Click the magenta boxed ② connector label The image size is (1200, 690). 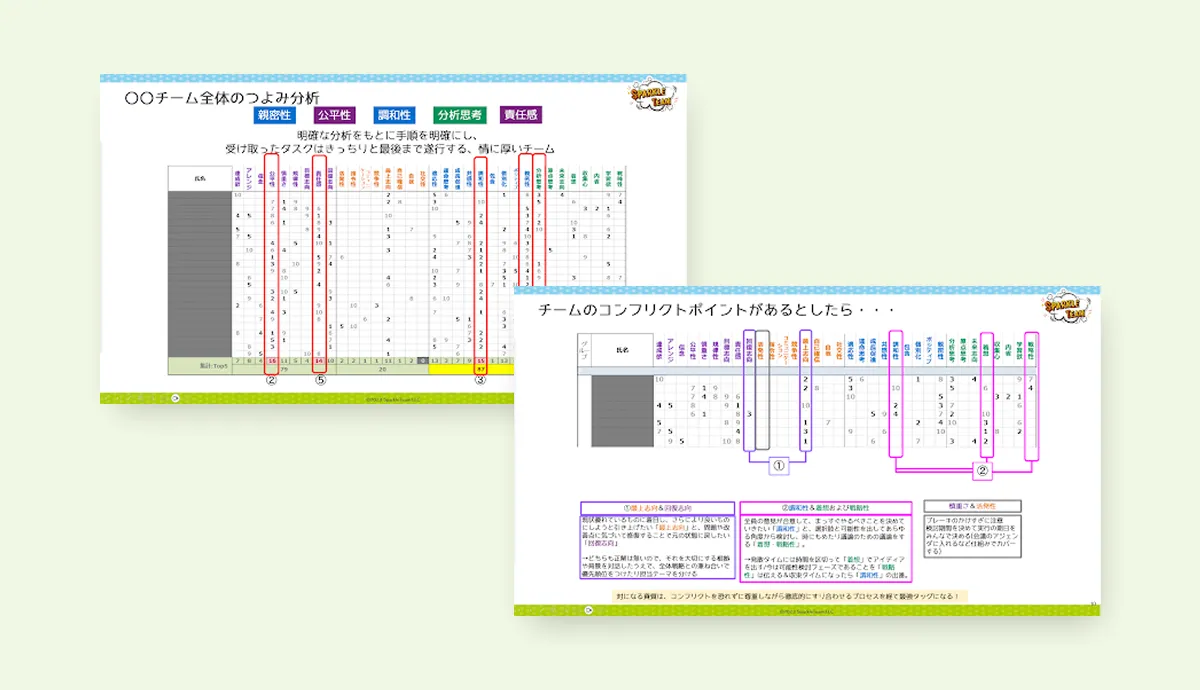coord(982,470)
